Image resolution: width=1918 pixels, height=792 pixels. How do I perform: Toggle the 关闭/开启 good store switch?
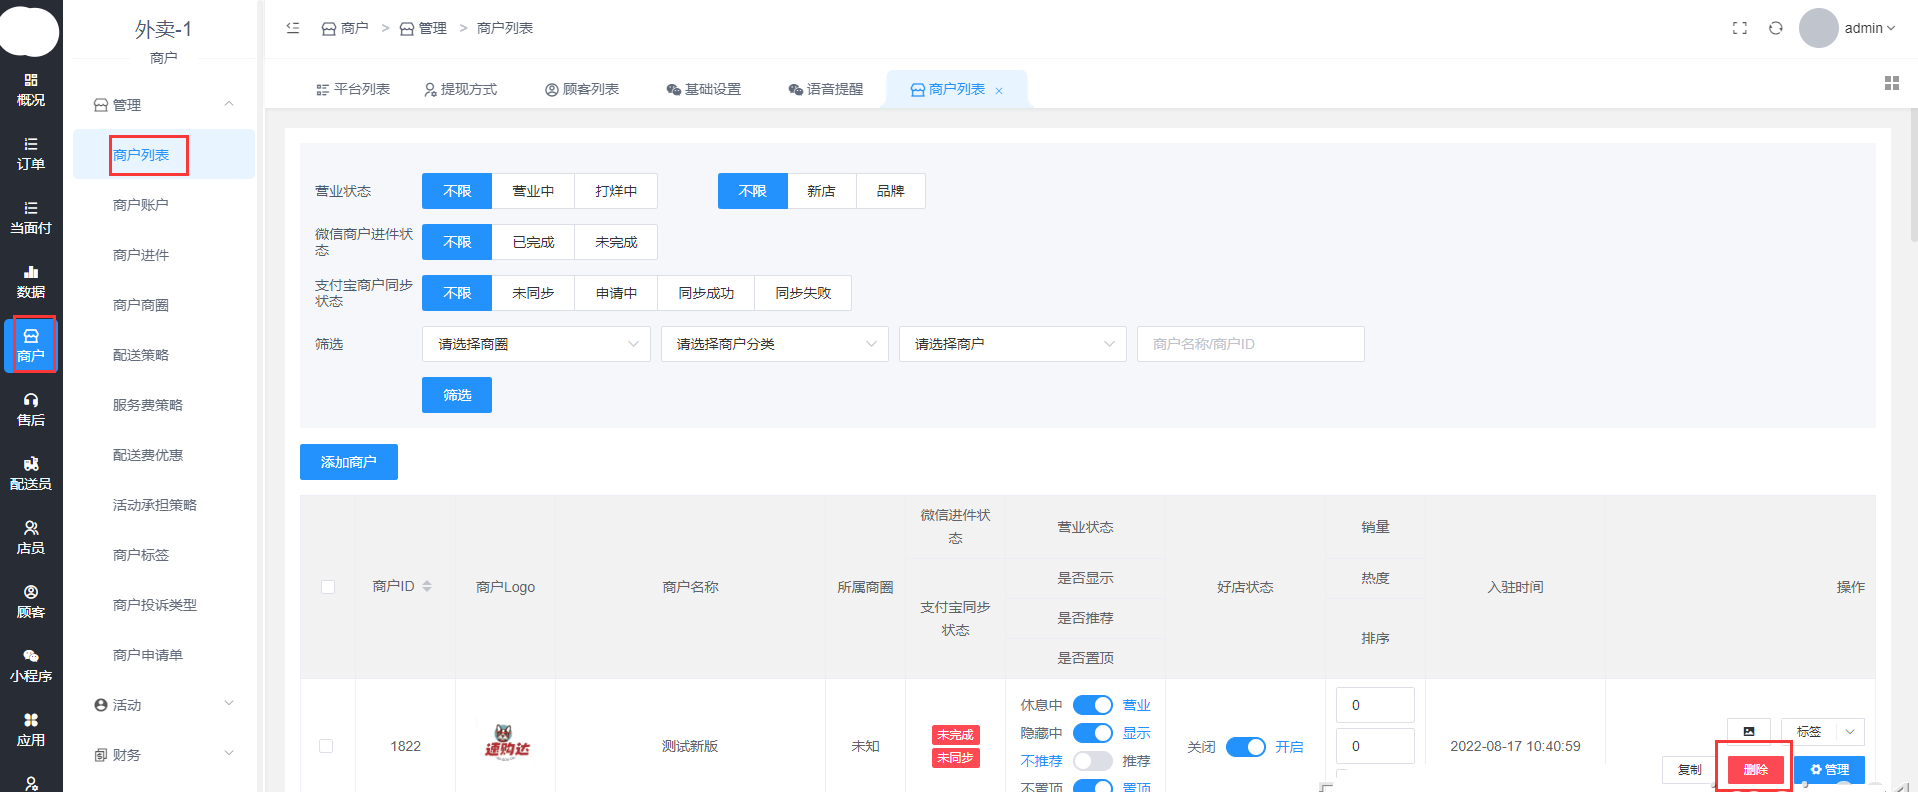pyautogui.click(x=1245, y=747)
